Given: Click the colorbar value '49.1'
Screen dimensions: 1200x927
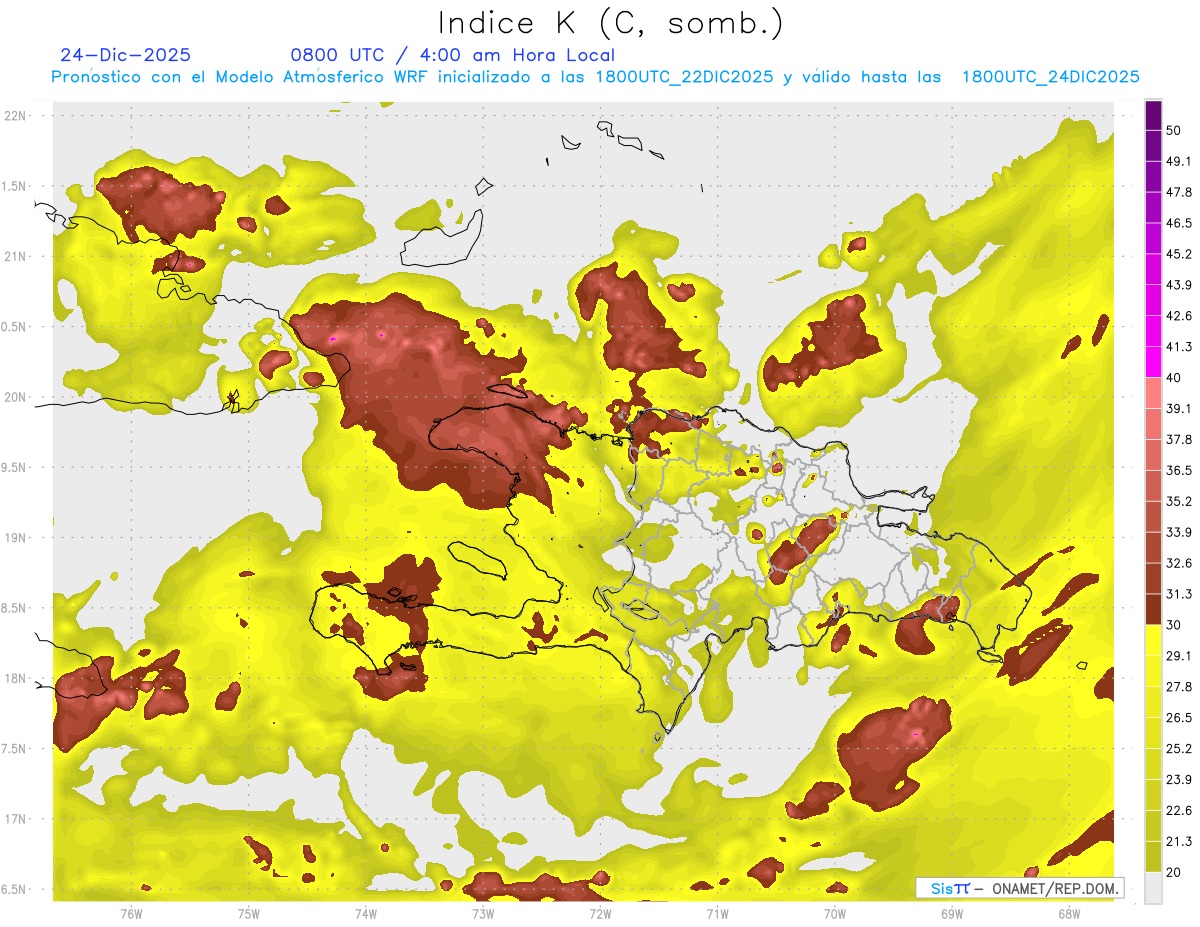Looking at the screenshot, I should [1179, 161].
